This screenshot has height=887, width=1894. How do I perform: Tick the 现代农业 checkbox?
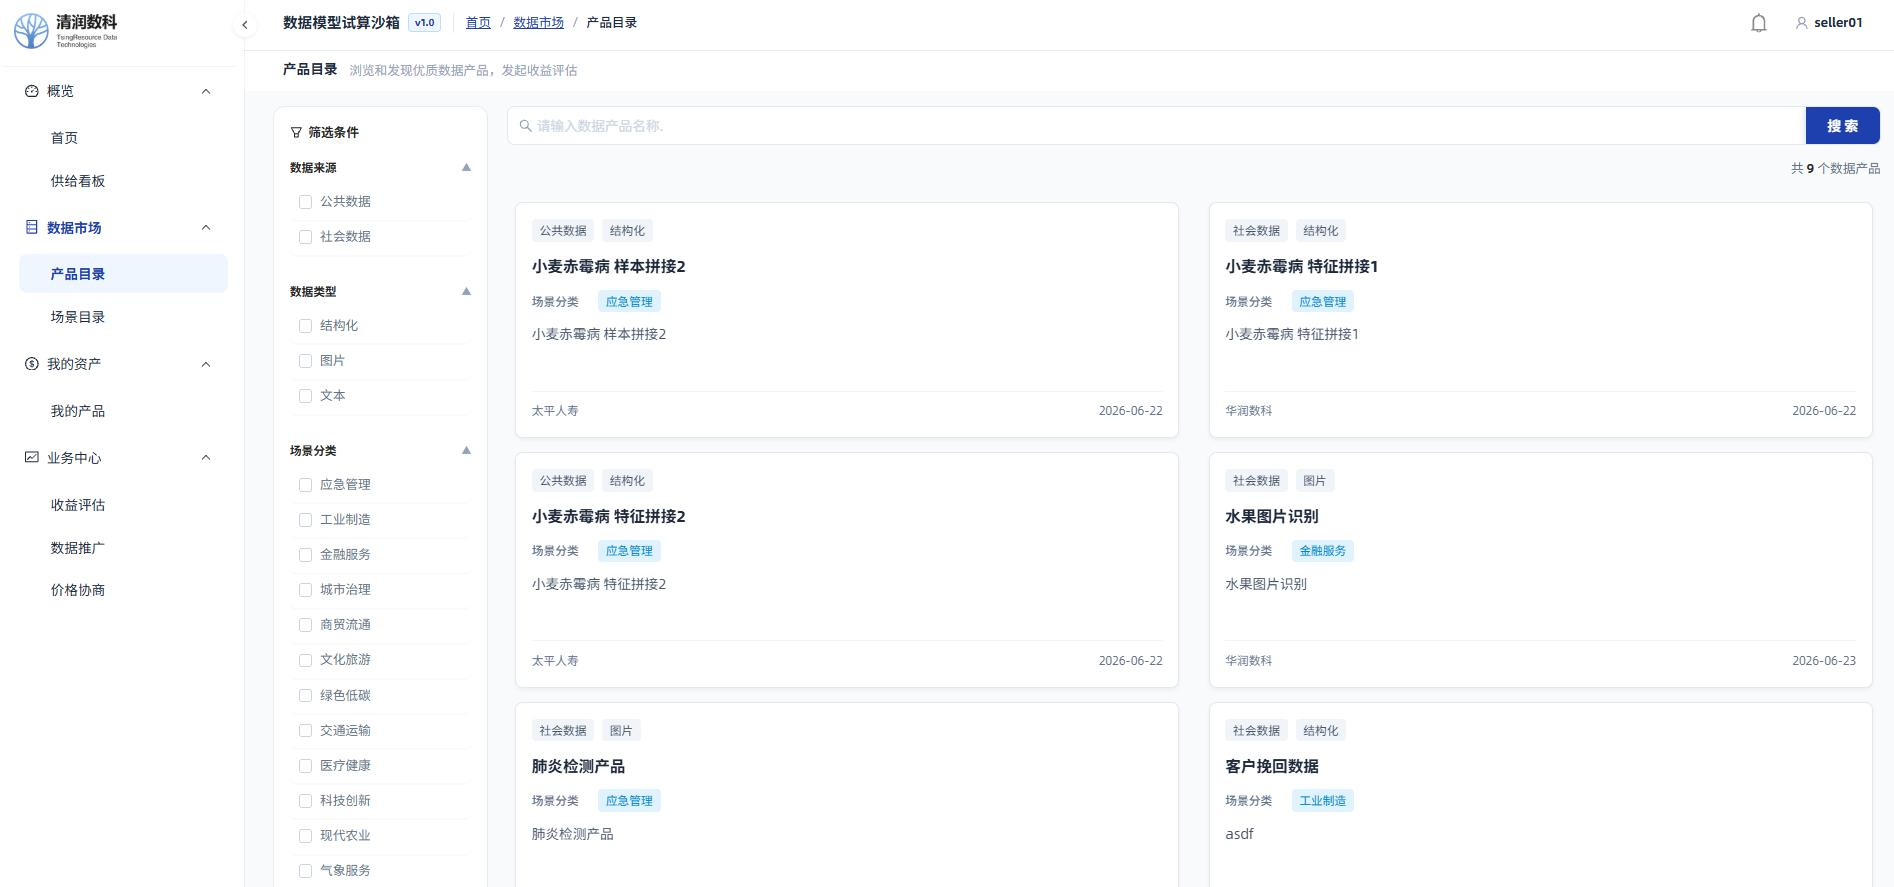click(306, 836)
